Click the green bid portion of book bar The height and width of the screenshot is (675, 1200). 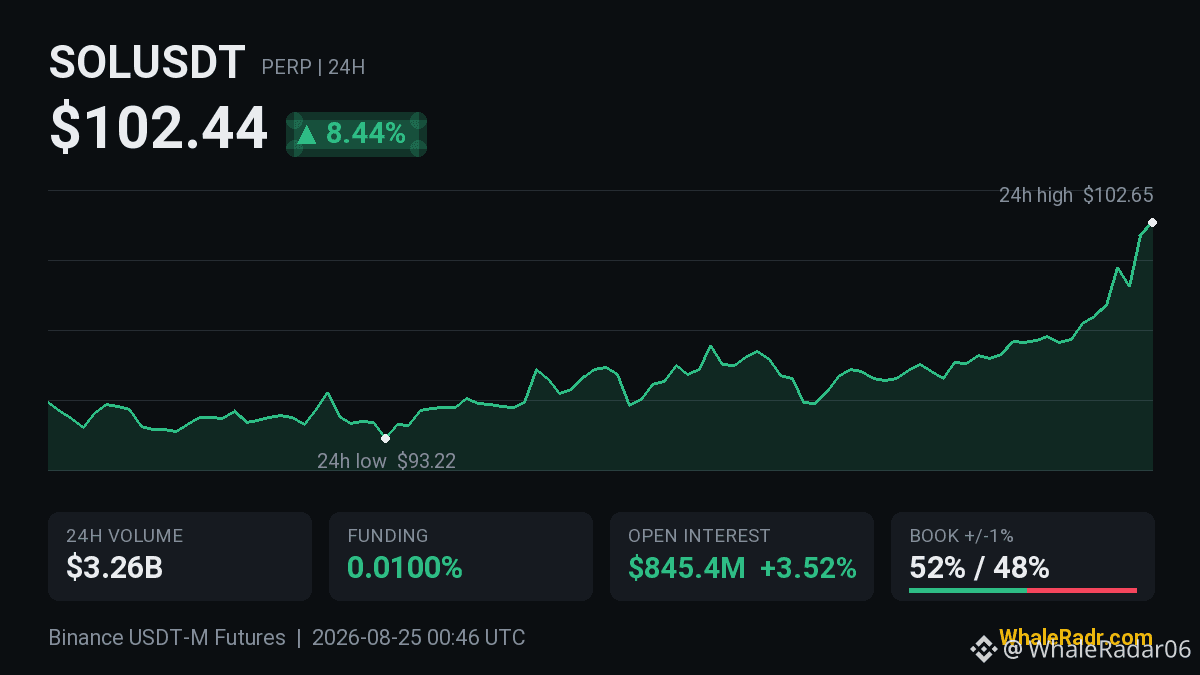[x=968, y=590]
